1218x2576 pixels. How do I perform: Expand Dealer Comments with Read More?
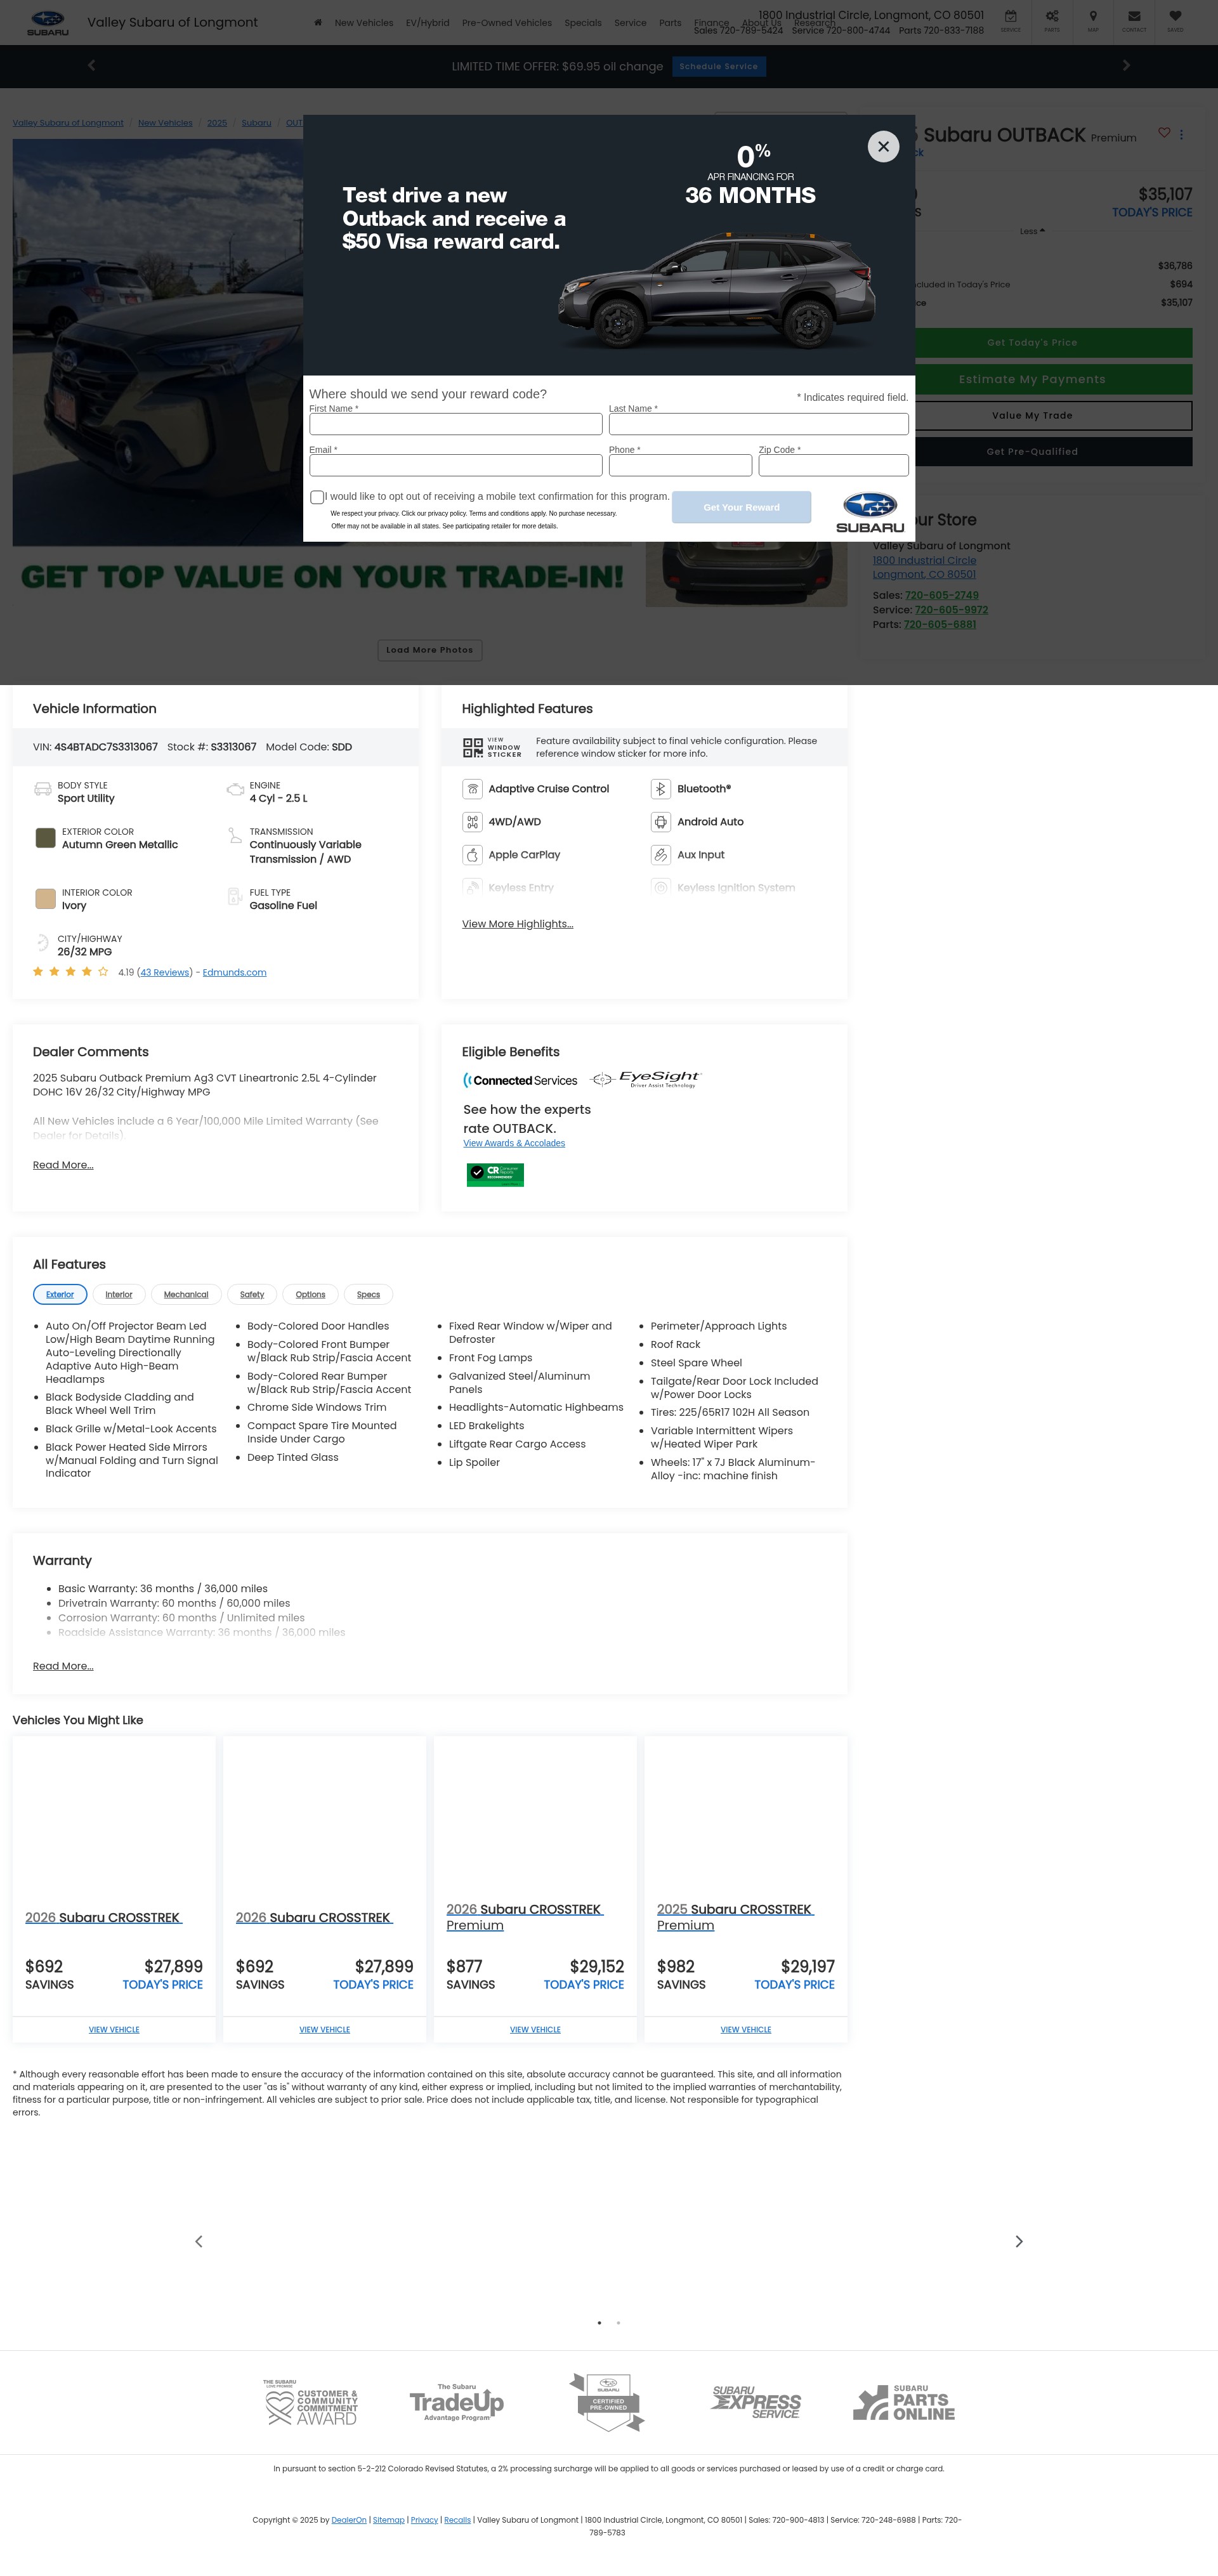tap(63, 1165)
